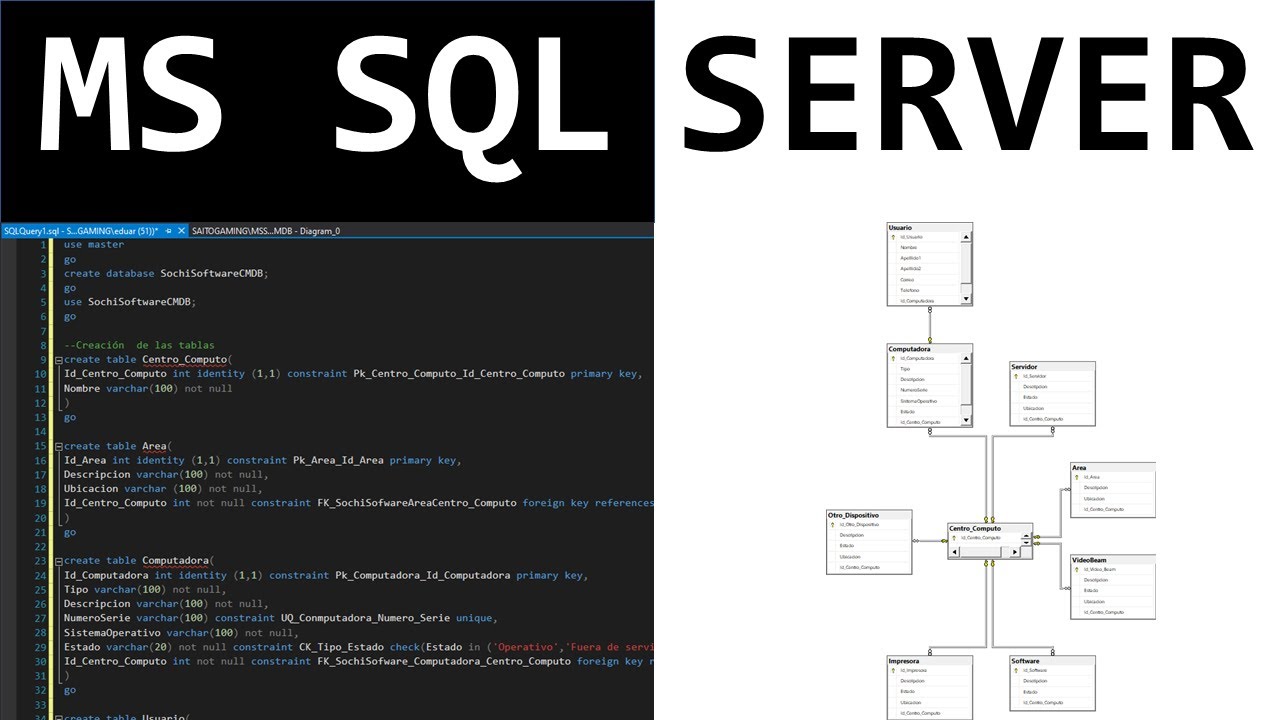Collapse the create table Centro_Computo block
The height and width of the screenshot is (720, 1280).
pyautogui.click(x=58, y=360)
